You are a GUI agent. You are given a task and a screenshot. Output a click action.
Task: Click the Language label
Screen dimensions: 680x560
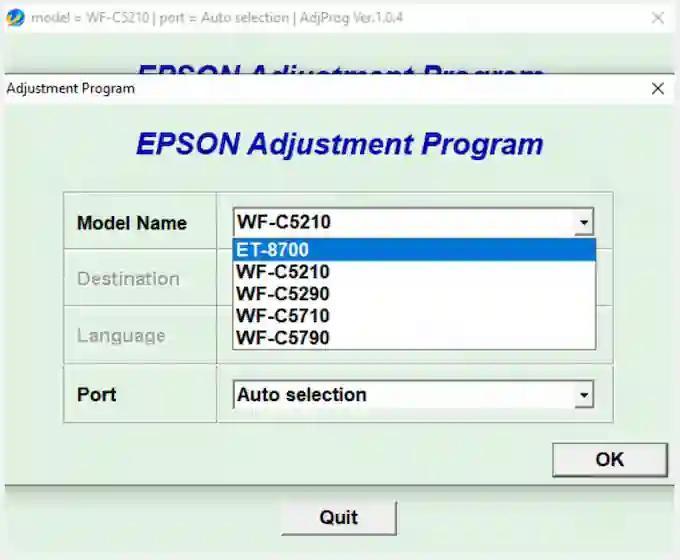click(x=121, y=336)
